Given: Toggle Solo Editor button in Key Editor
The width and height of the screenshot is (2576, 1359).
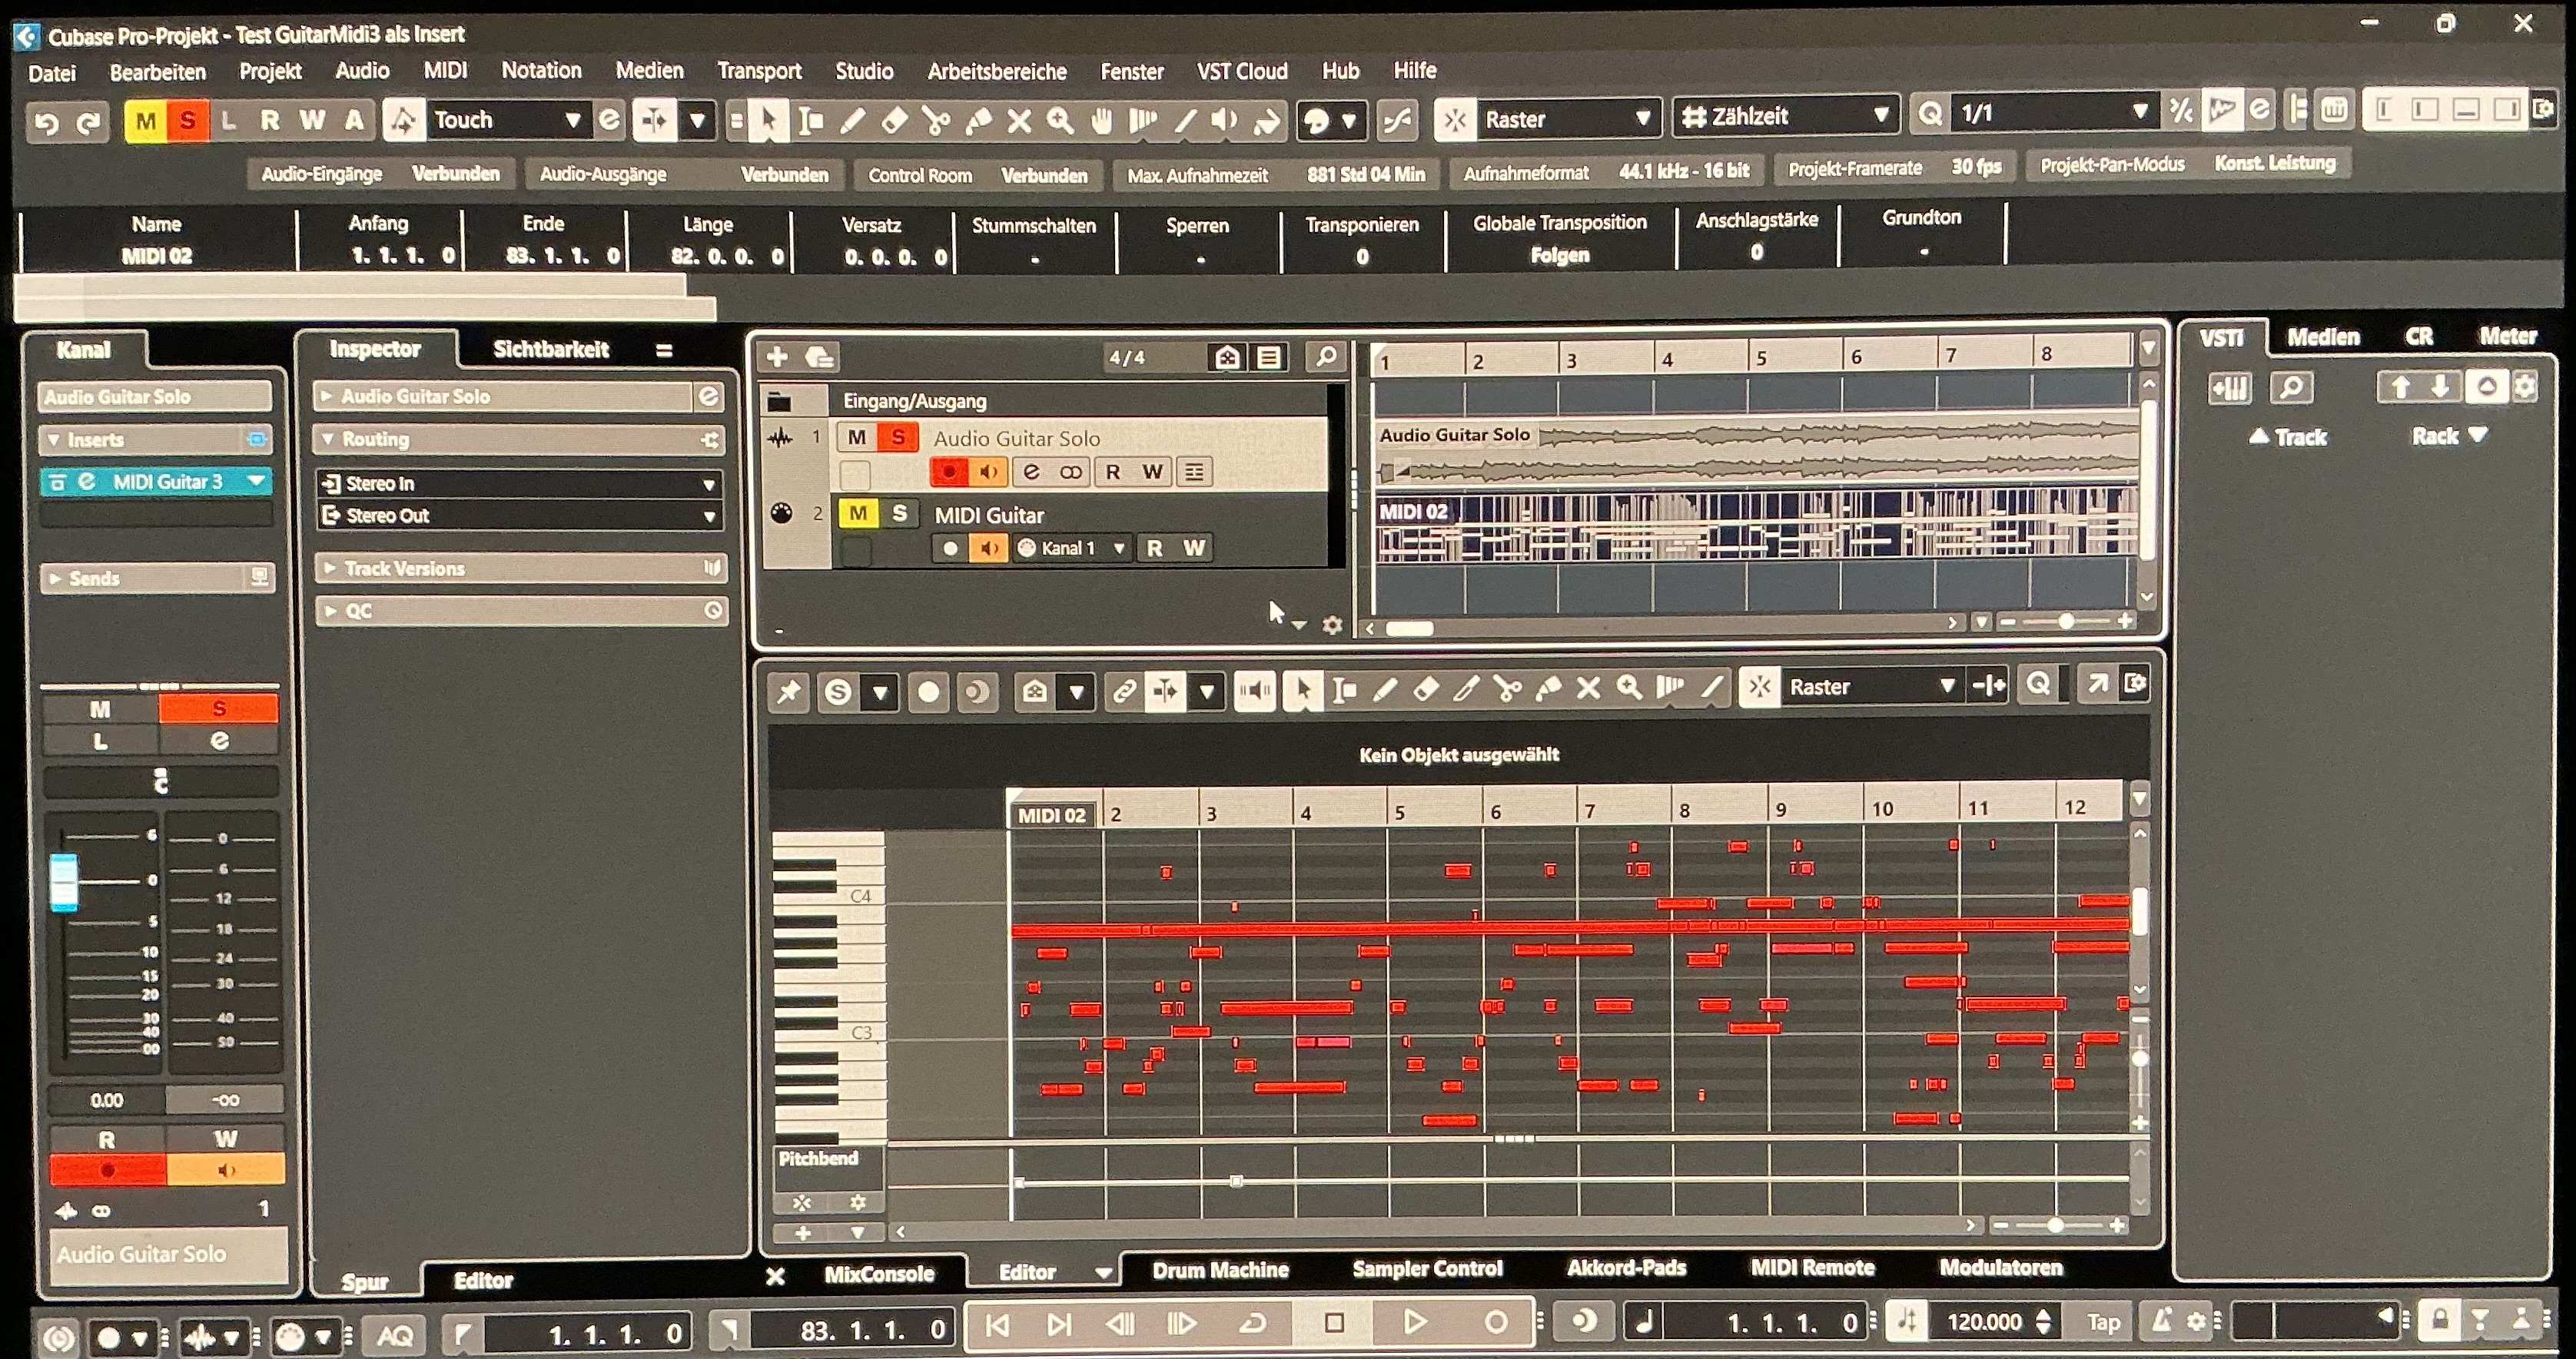Looking at the screenshot, I should [x=838, y=691].
